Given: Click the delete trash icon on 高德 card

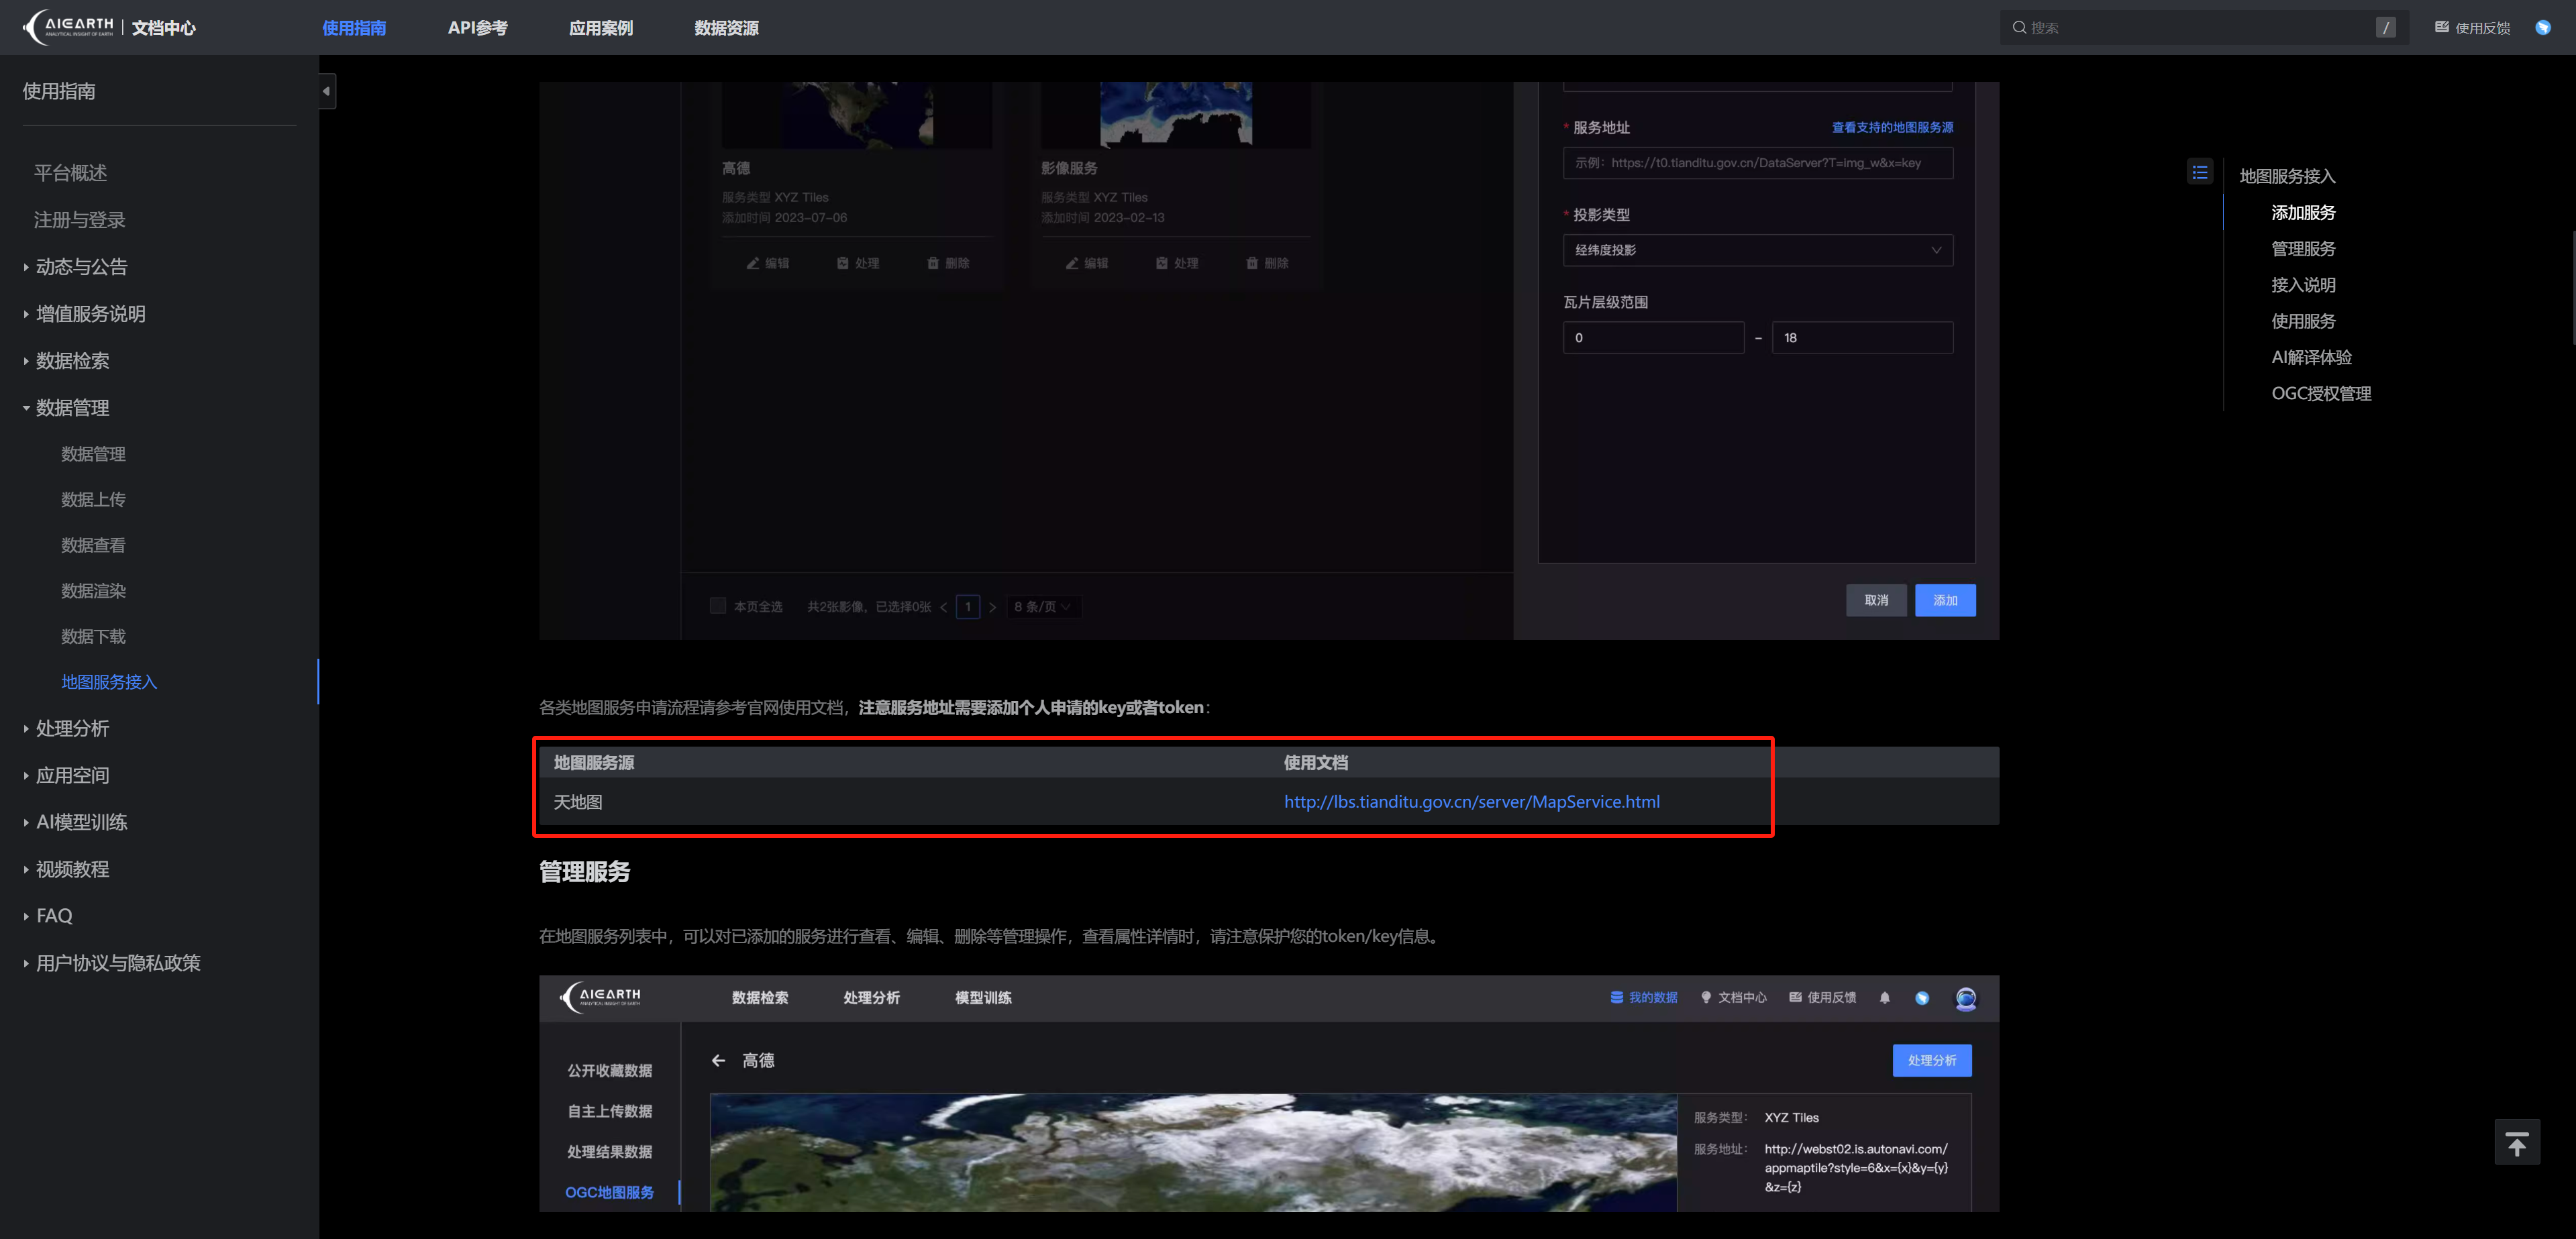Looking at the screenshot, I should [x=932, y=263].
